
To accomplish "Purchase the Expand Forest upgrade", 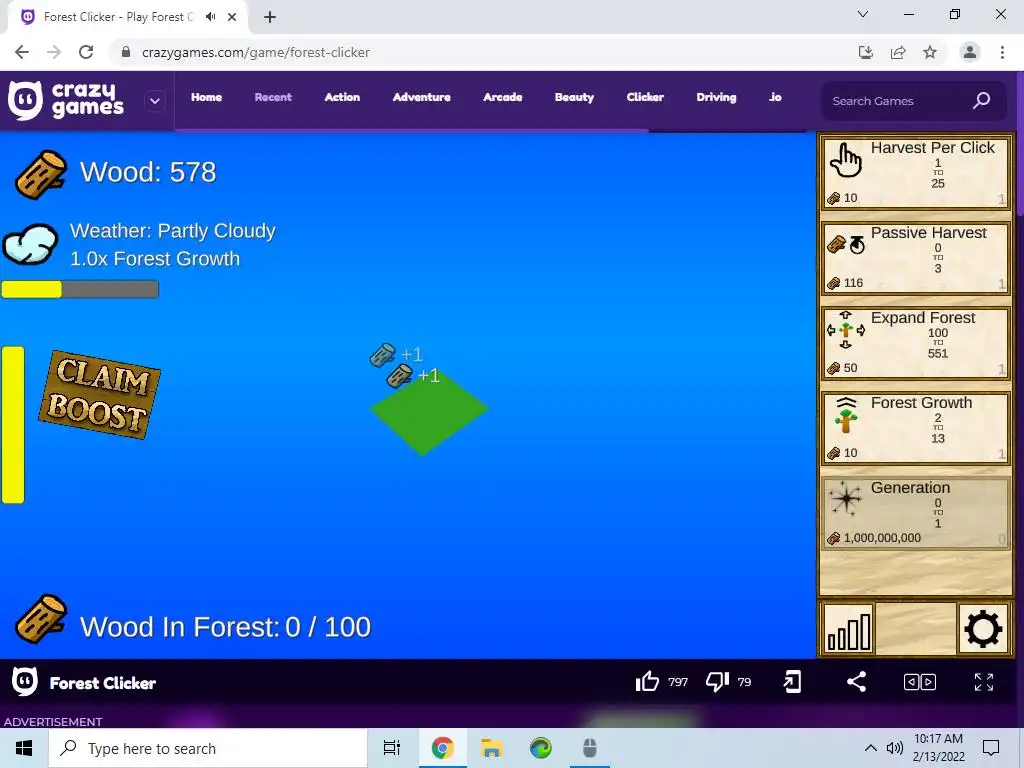I will (915, 342).
